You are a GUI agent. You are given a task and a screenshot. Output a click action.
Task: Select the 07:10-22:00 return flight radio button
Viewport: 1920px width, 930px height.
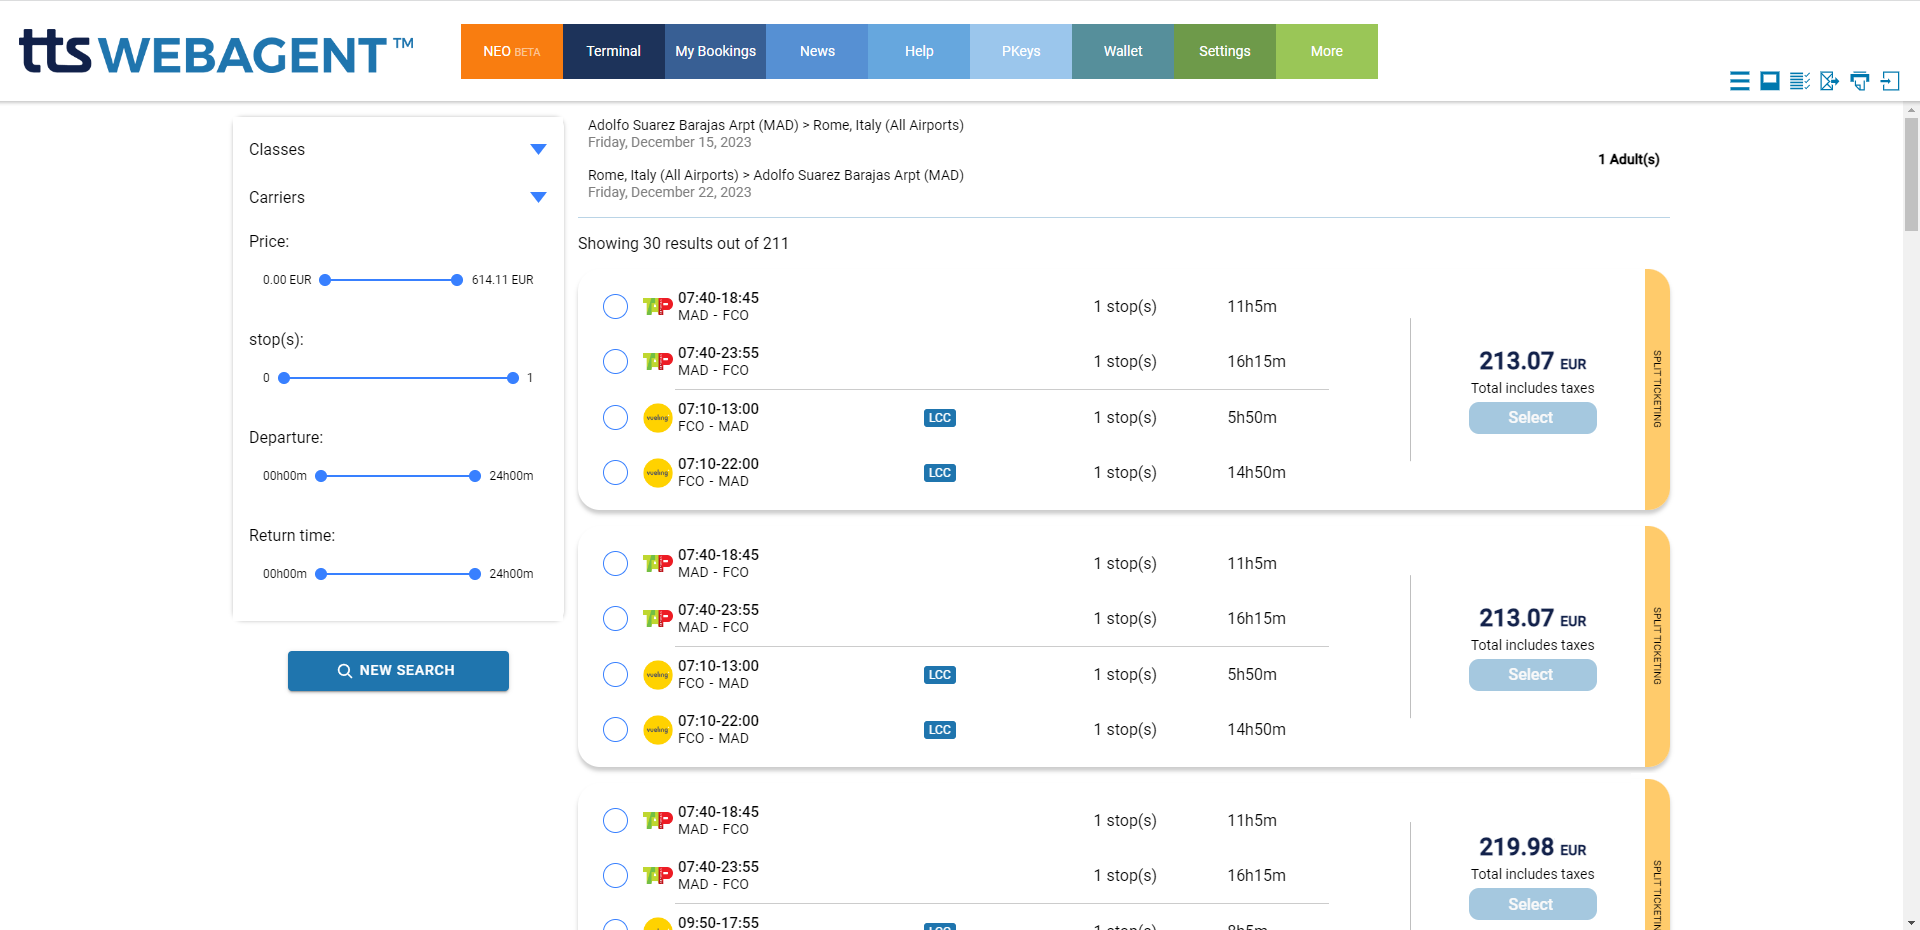click(615, 472)
